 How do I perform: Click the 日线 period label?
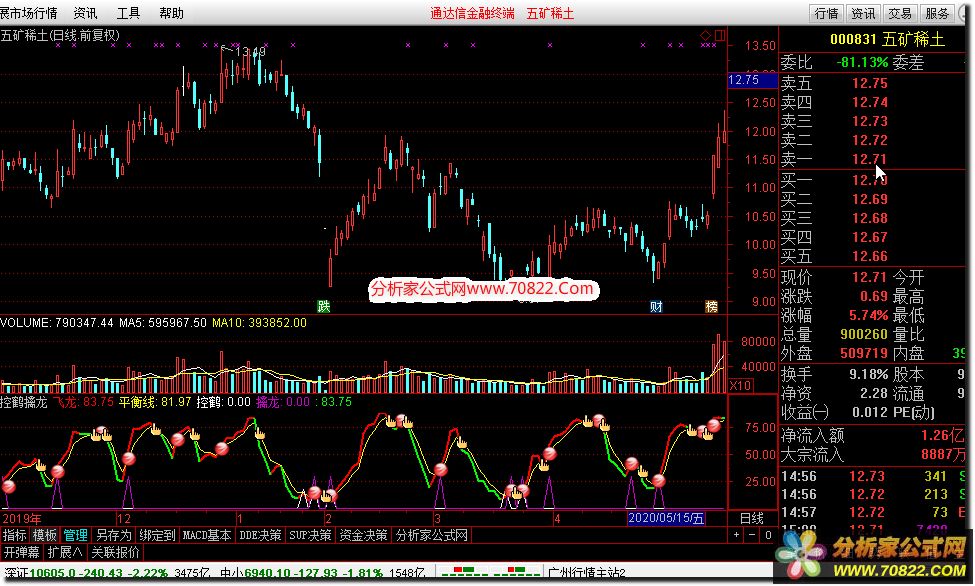751,518
